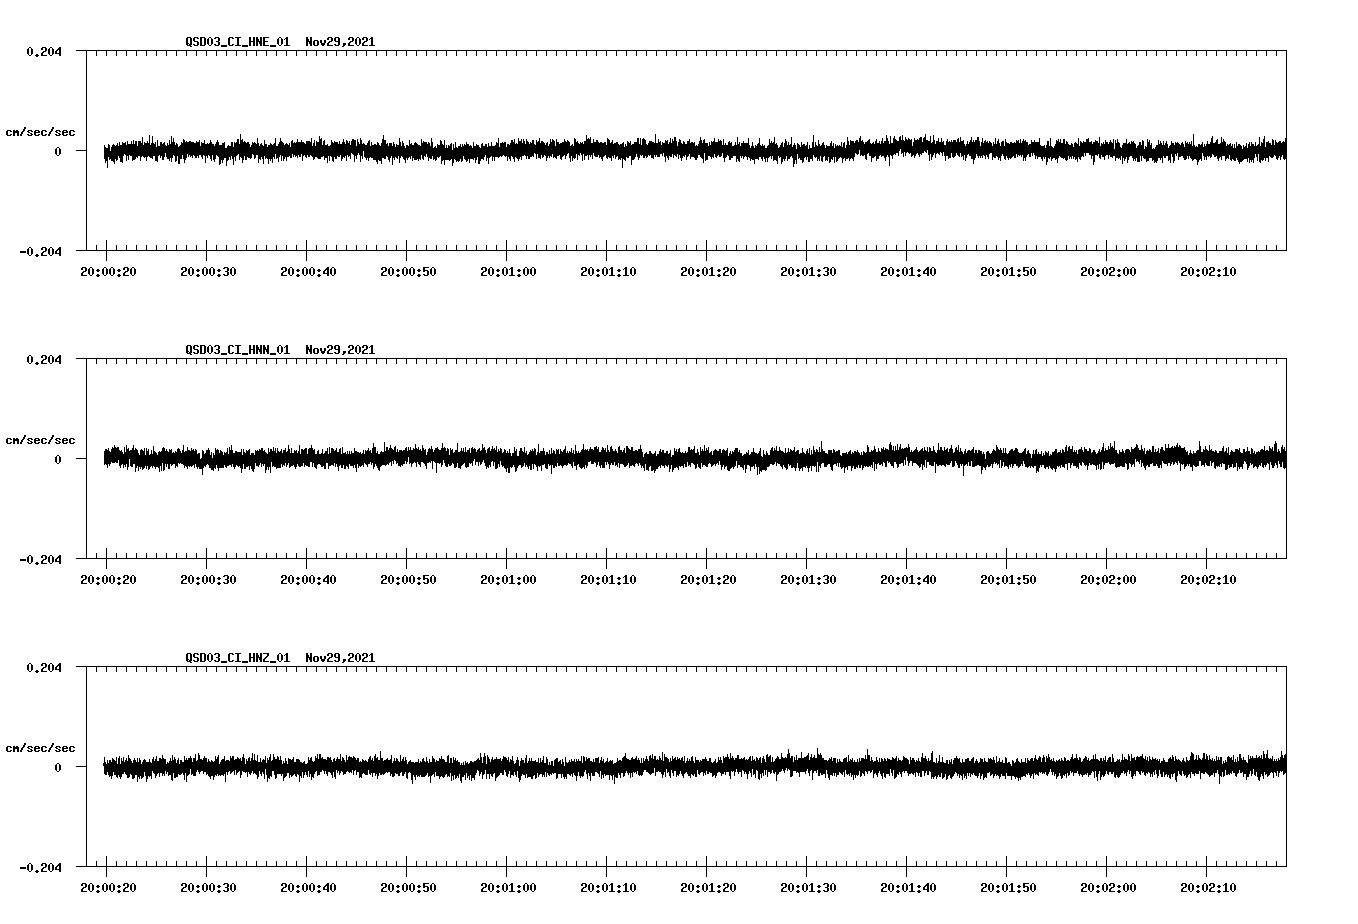Screen dimensions: 1358x924
Task: Choose 20:01:20 time label under HNN plot
Action: [x=708, y=580]
